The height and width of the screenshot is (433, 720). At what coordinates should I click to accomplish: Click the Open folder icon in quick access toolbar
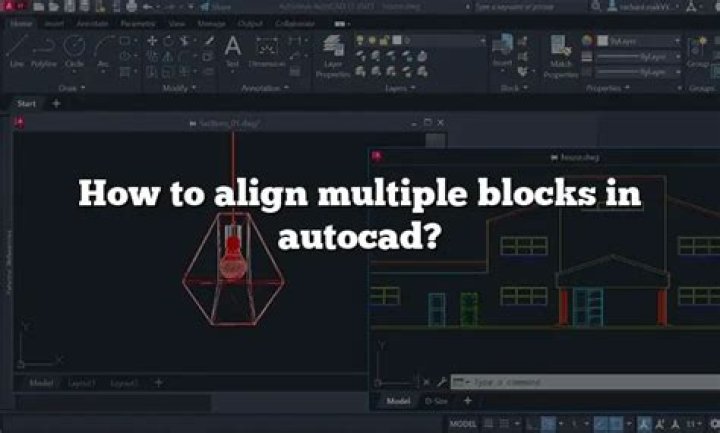pos(54,6)
